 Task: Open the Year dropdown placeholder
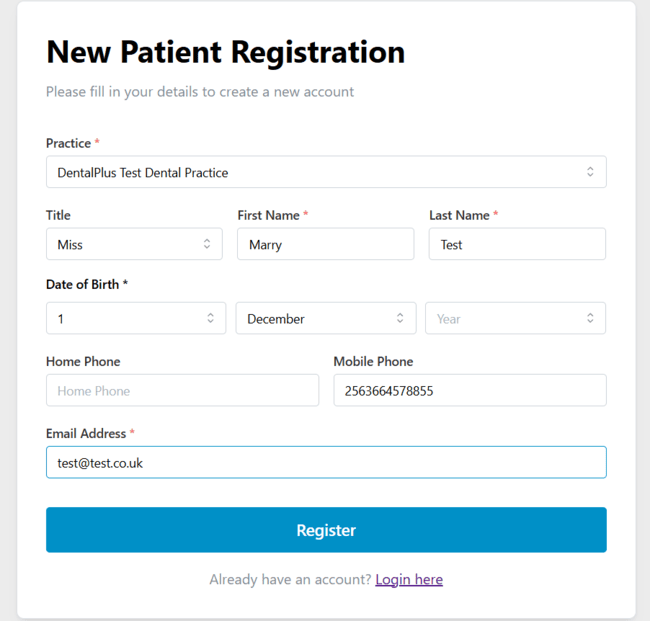[514, 318]
